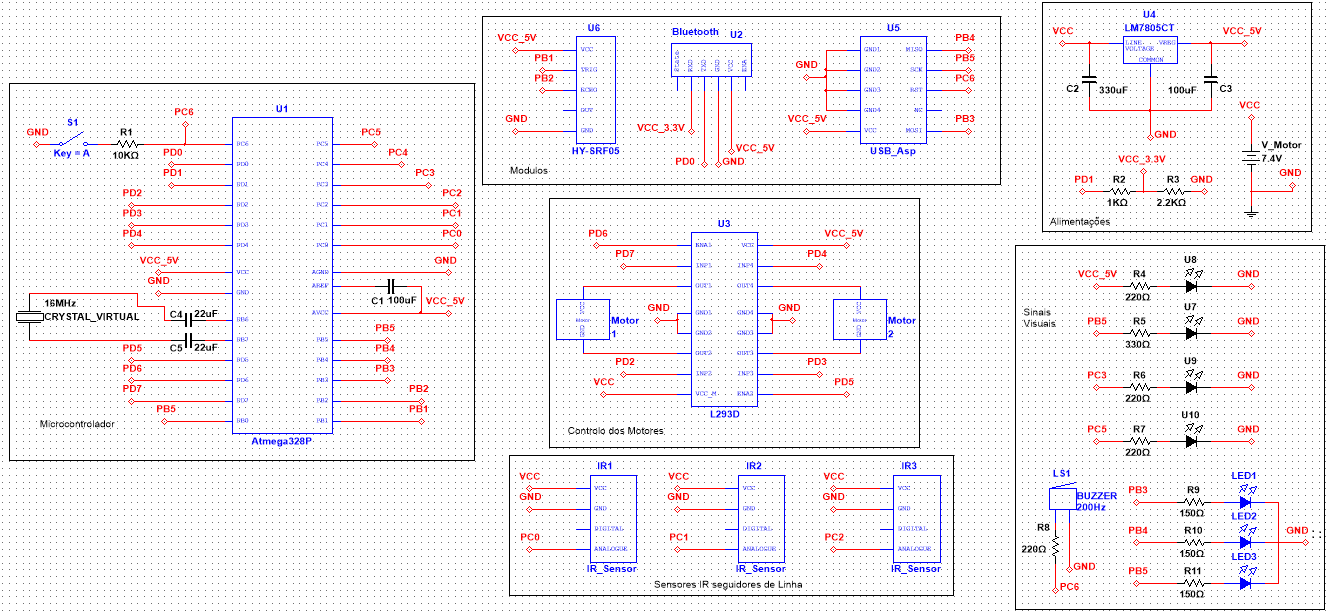Select the Bluetooth module U2
Screen dimensions: 1329x614
tap(712, 61)
